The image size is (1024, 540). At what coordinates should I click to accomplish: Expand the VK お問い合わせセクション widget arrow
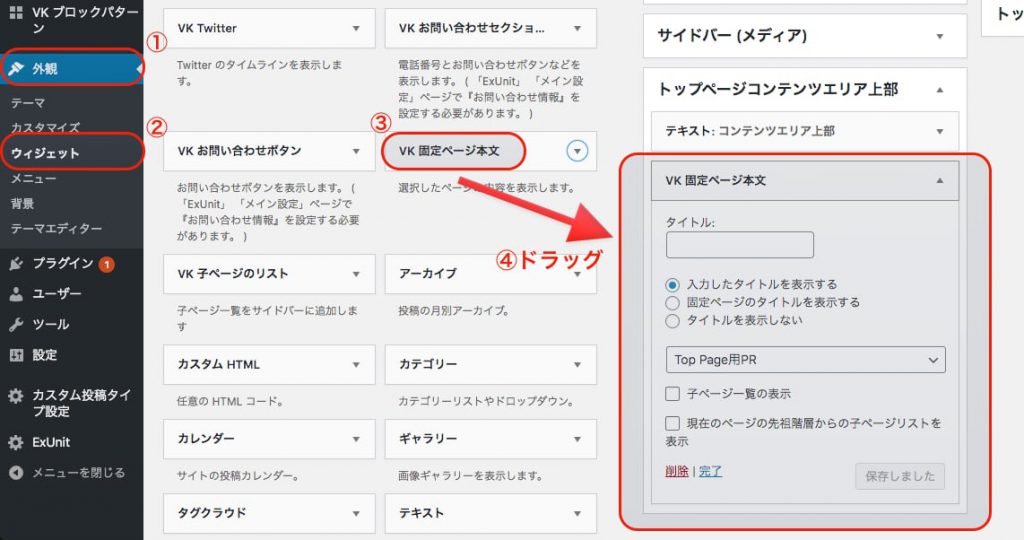pyautogui.click(x=577, y=28)
